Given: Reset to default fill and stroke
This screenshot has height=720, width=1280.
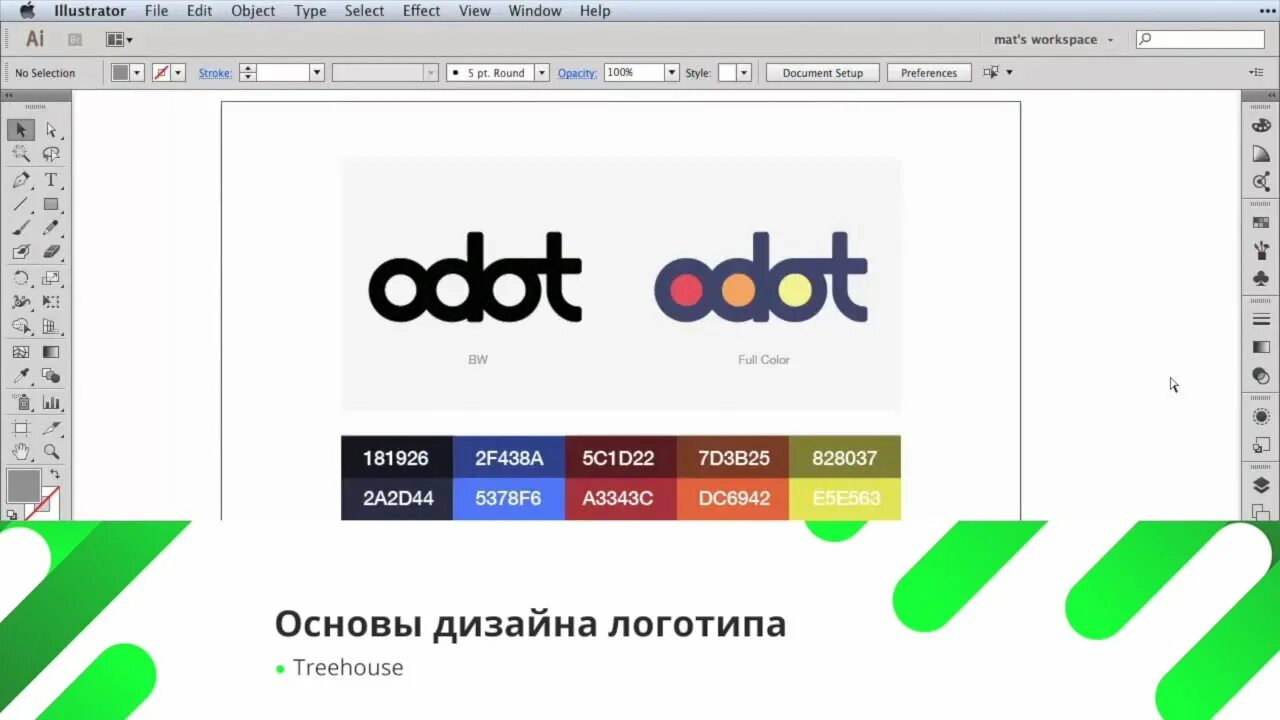Looking at the screenshot, I should click(12, 515).
